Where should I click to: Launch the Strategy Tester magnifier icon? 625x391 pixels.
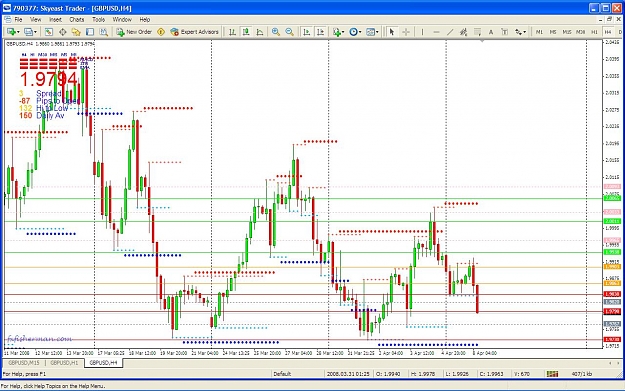pos(104,32)
